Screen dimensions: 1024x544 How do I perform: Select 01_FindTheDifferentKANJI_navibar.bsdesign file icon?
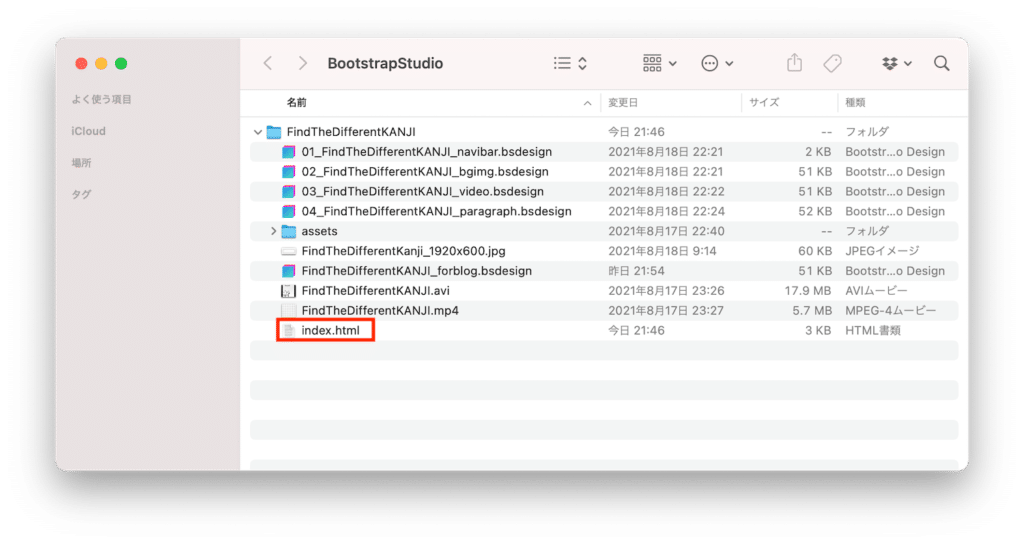(x=289, y=152)
